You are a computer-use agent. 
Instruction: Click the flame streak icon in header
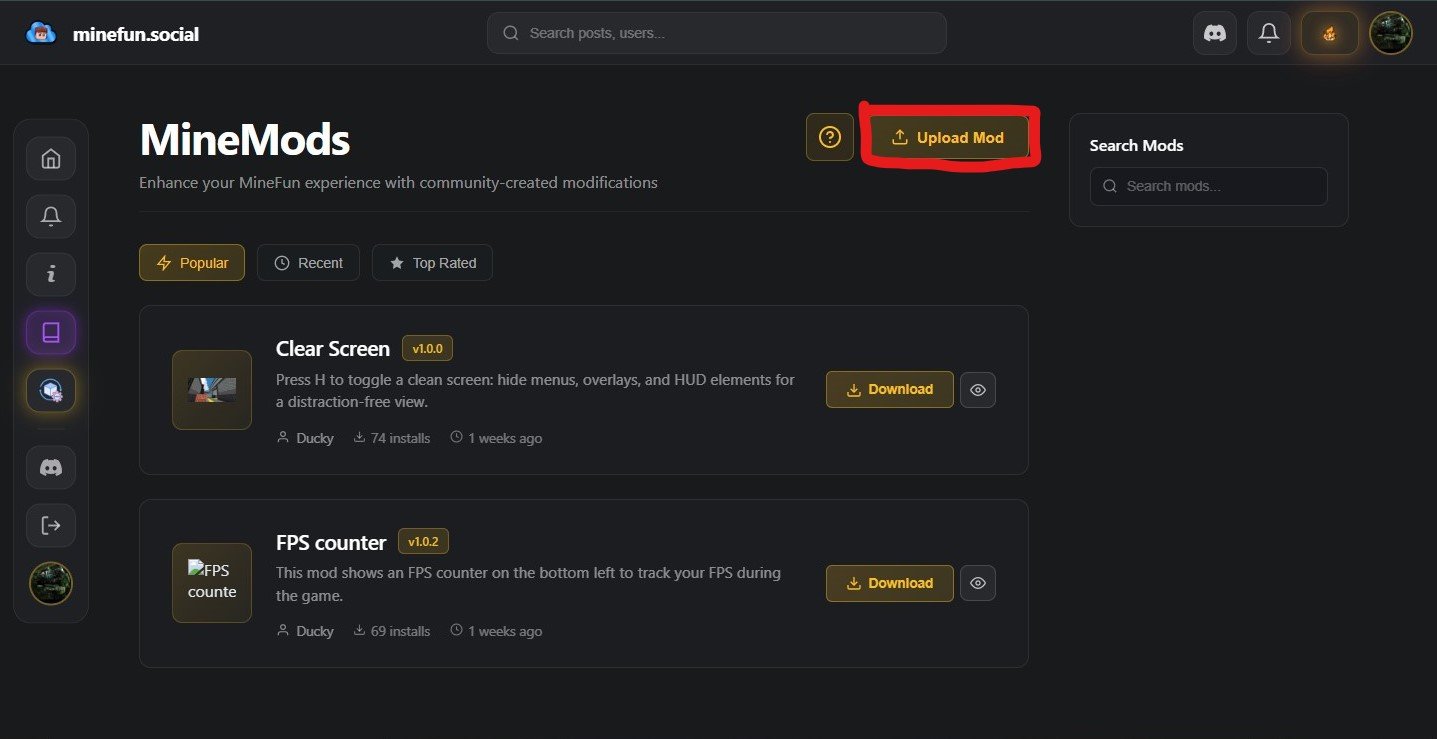pyautogui.click(x=1329, y=33)
